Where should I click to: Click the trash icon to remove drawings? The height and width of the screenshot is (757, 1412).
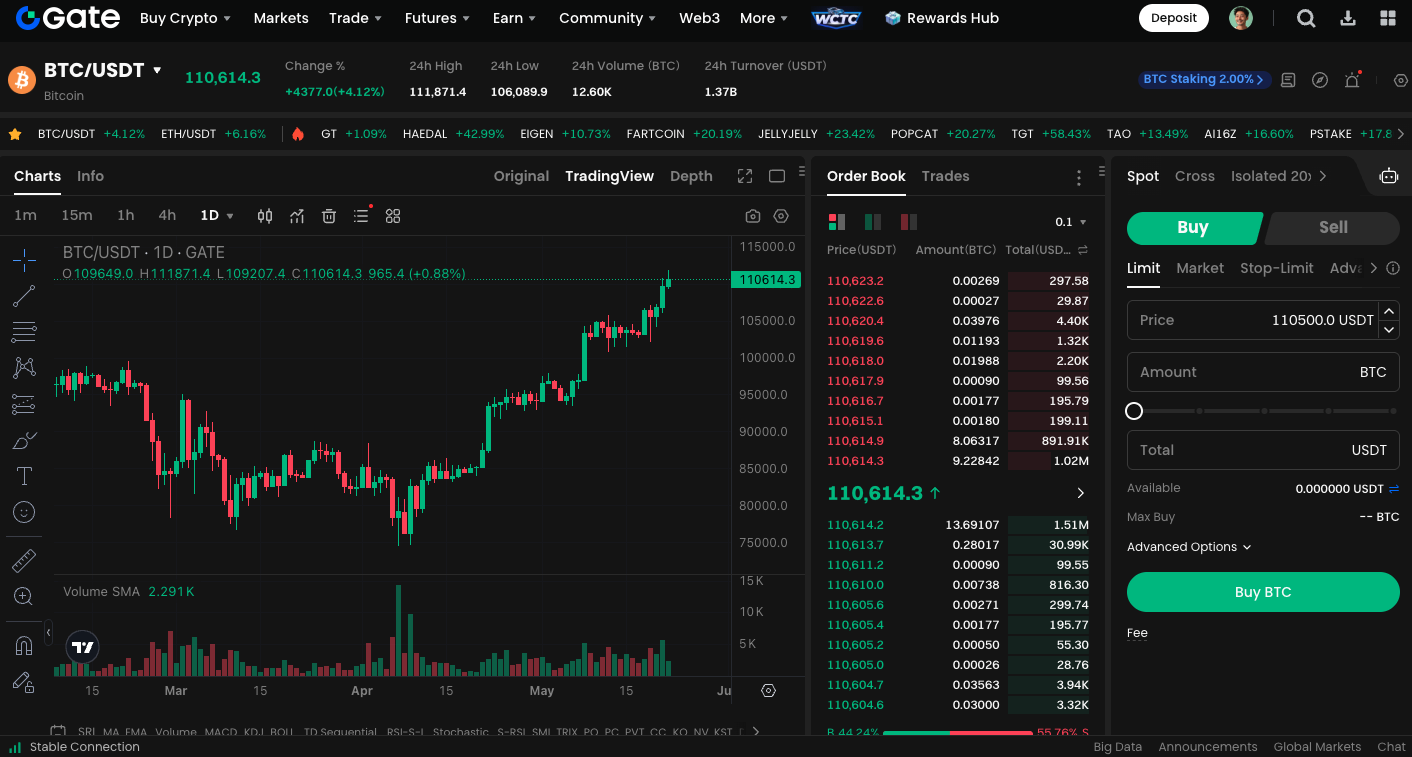point(329,216)
